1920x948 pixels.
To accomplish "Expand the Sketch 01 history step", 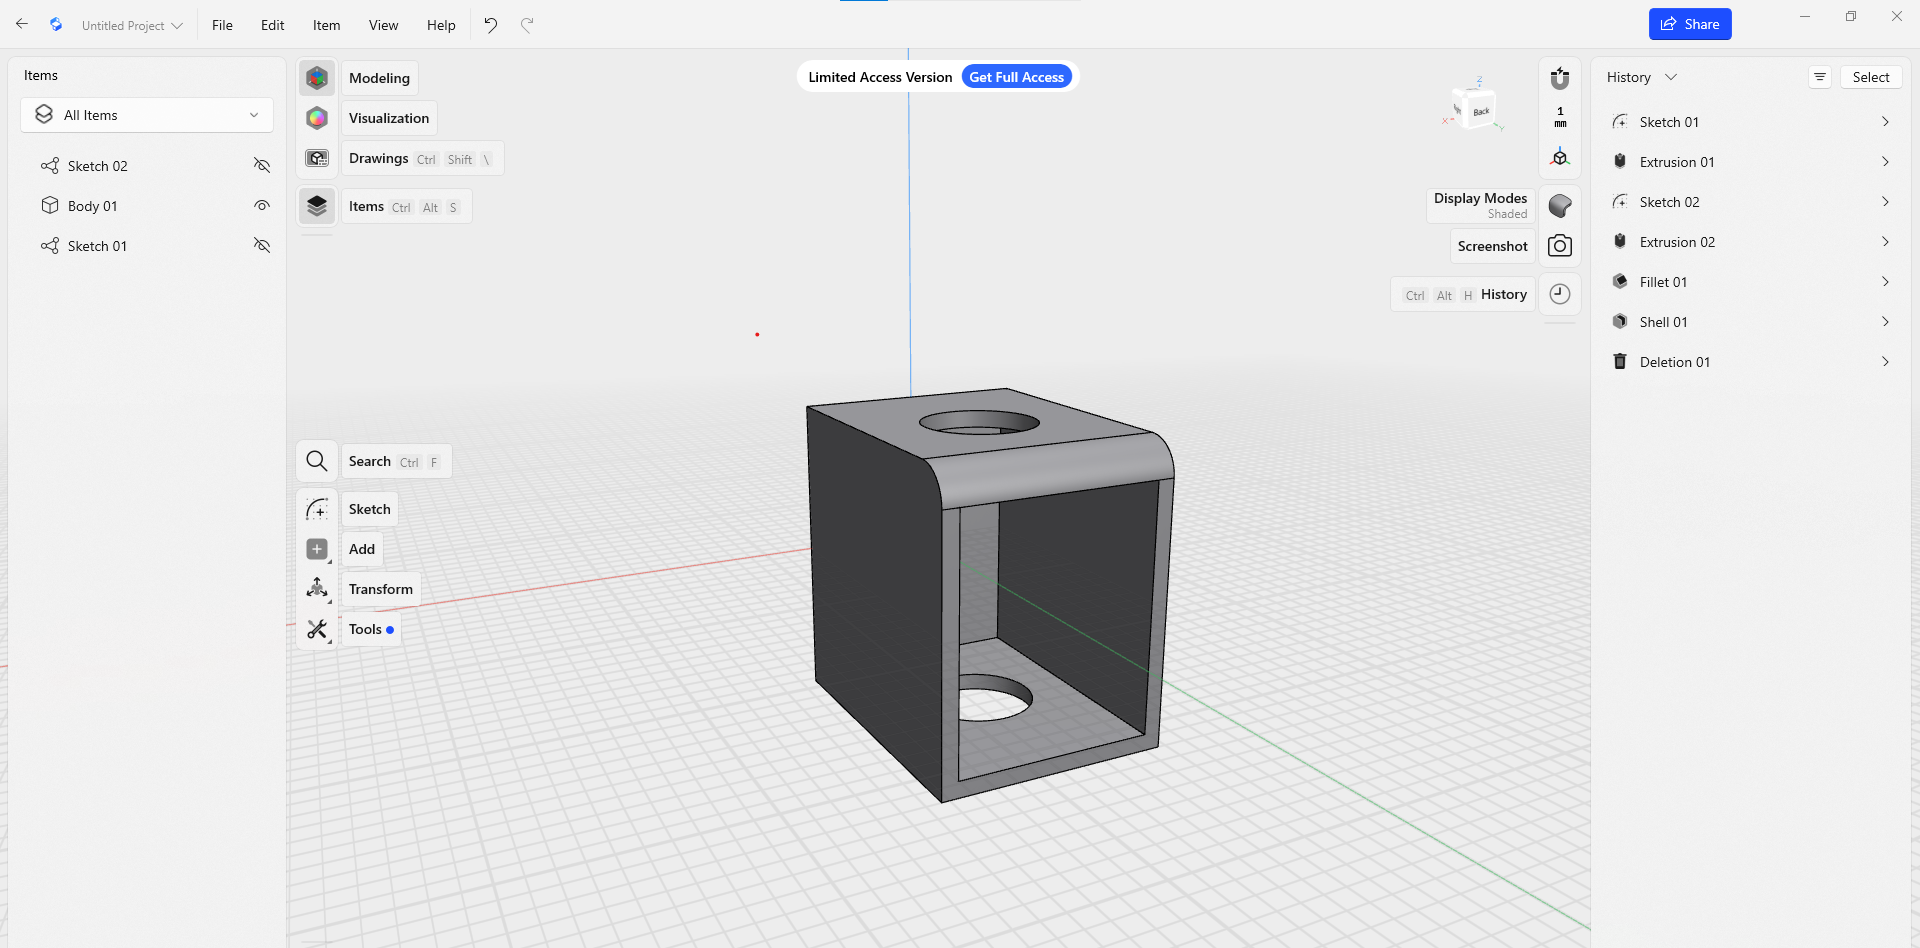I will 1885,121.
